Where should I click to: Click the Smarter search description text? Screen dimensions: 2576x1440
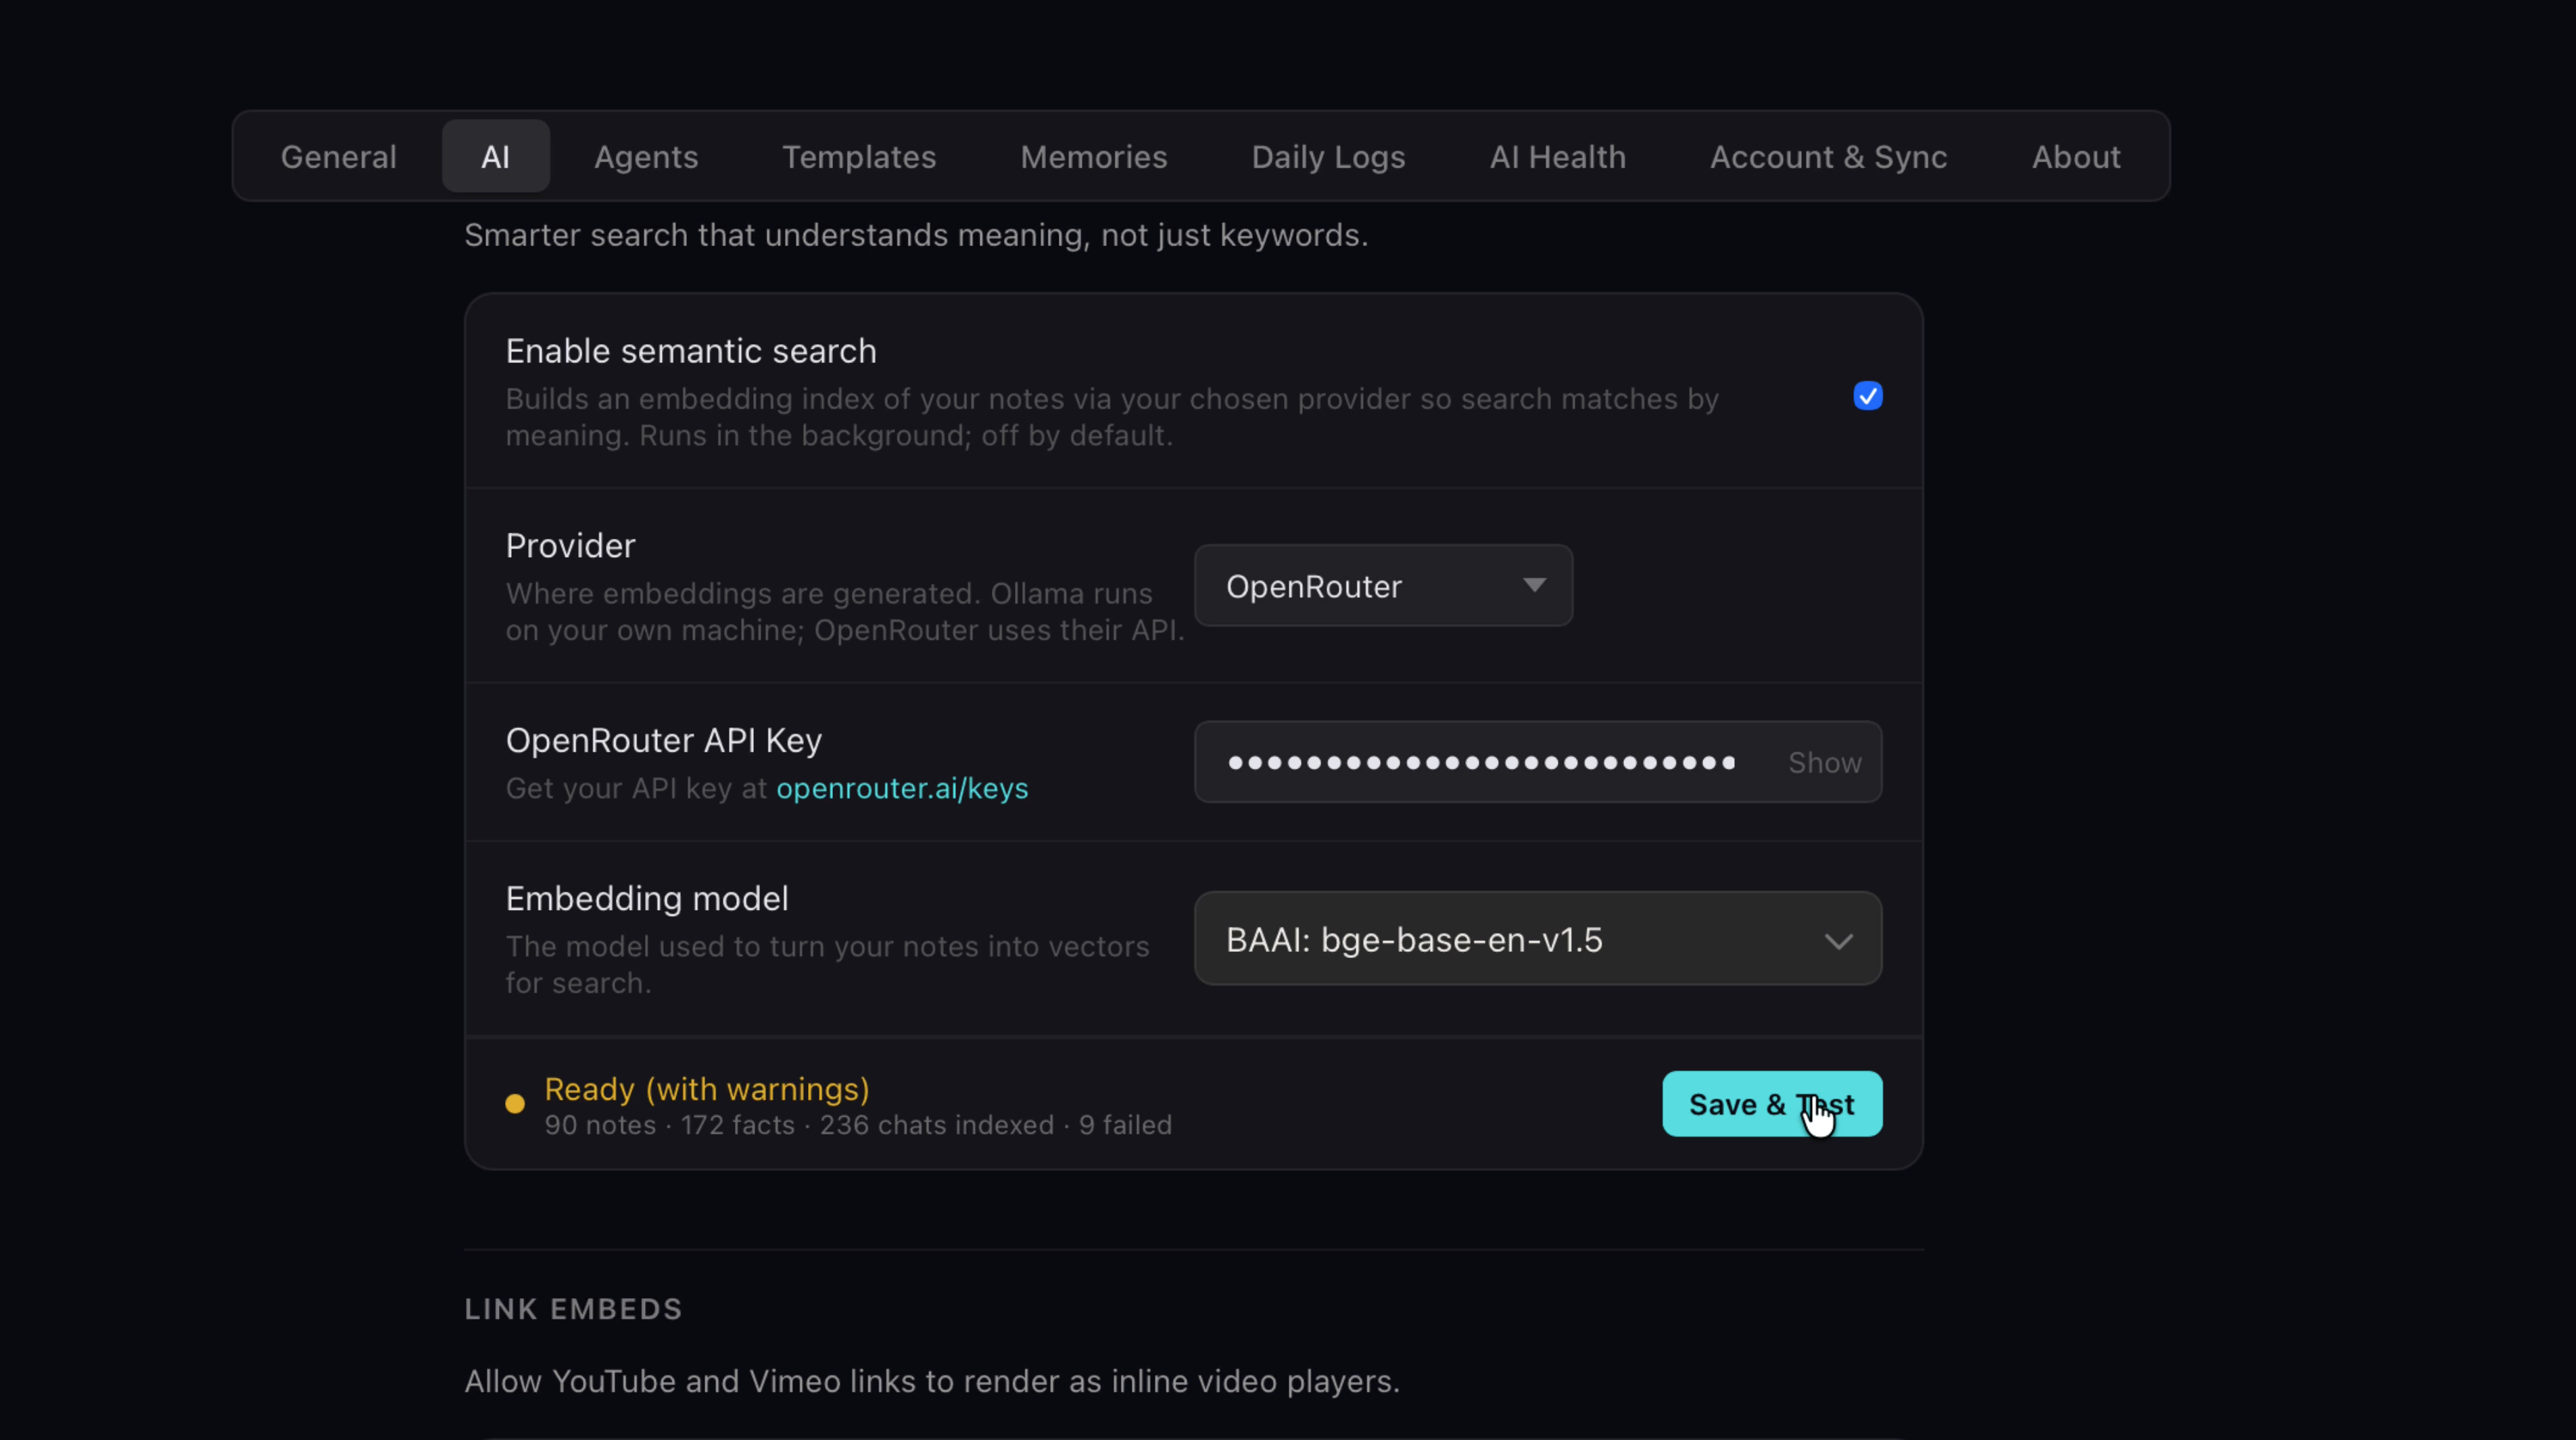(916, 235)
